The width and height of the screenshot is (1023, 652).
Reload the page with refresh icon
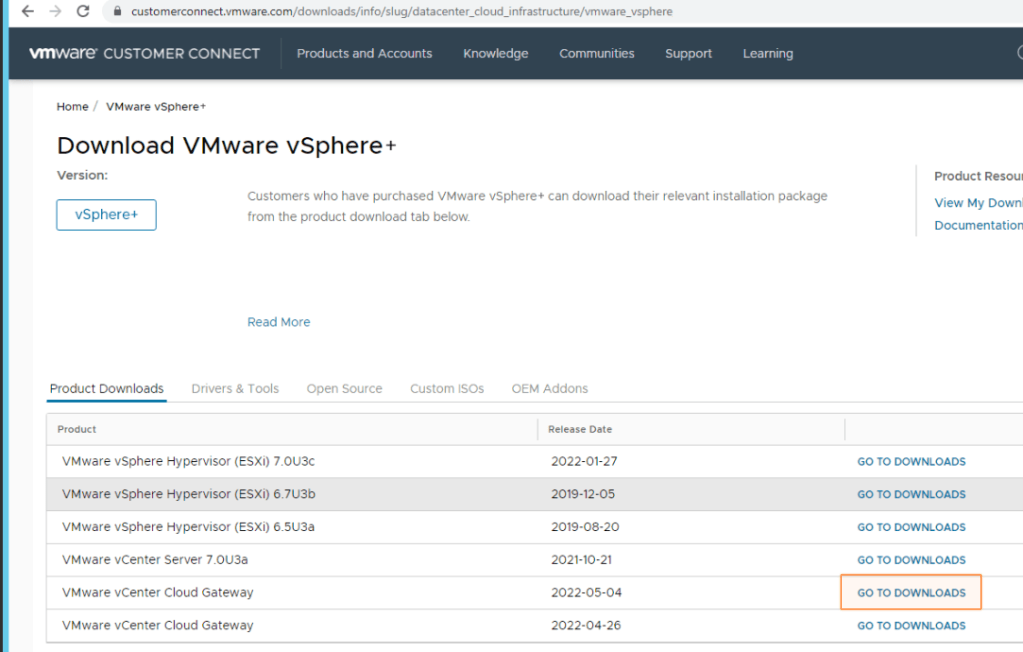tap(83, 11)
